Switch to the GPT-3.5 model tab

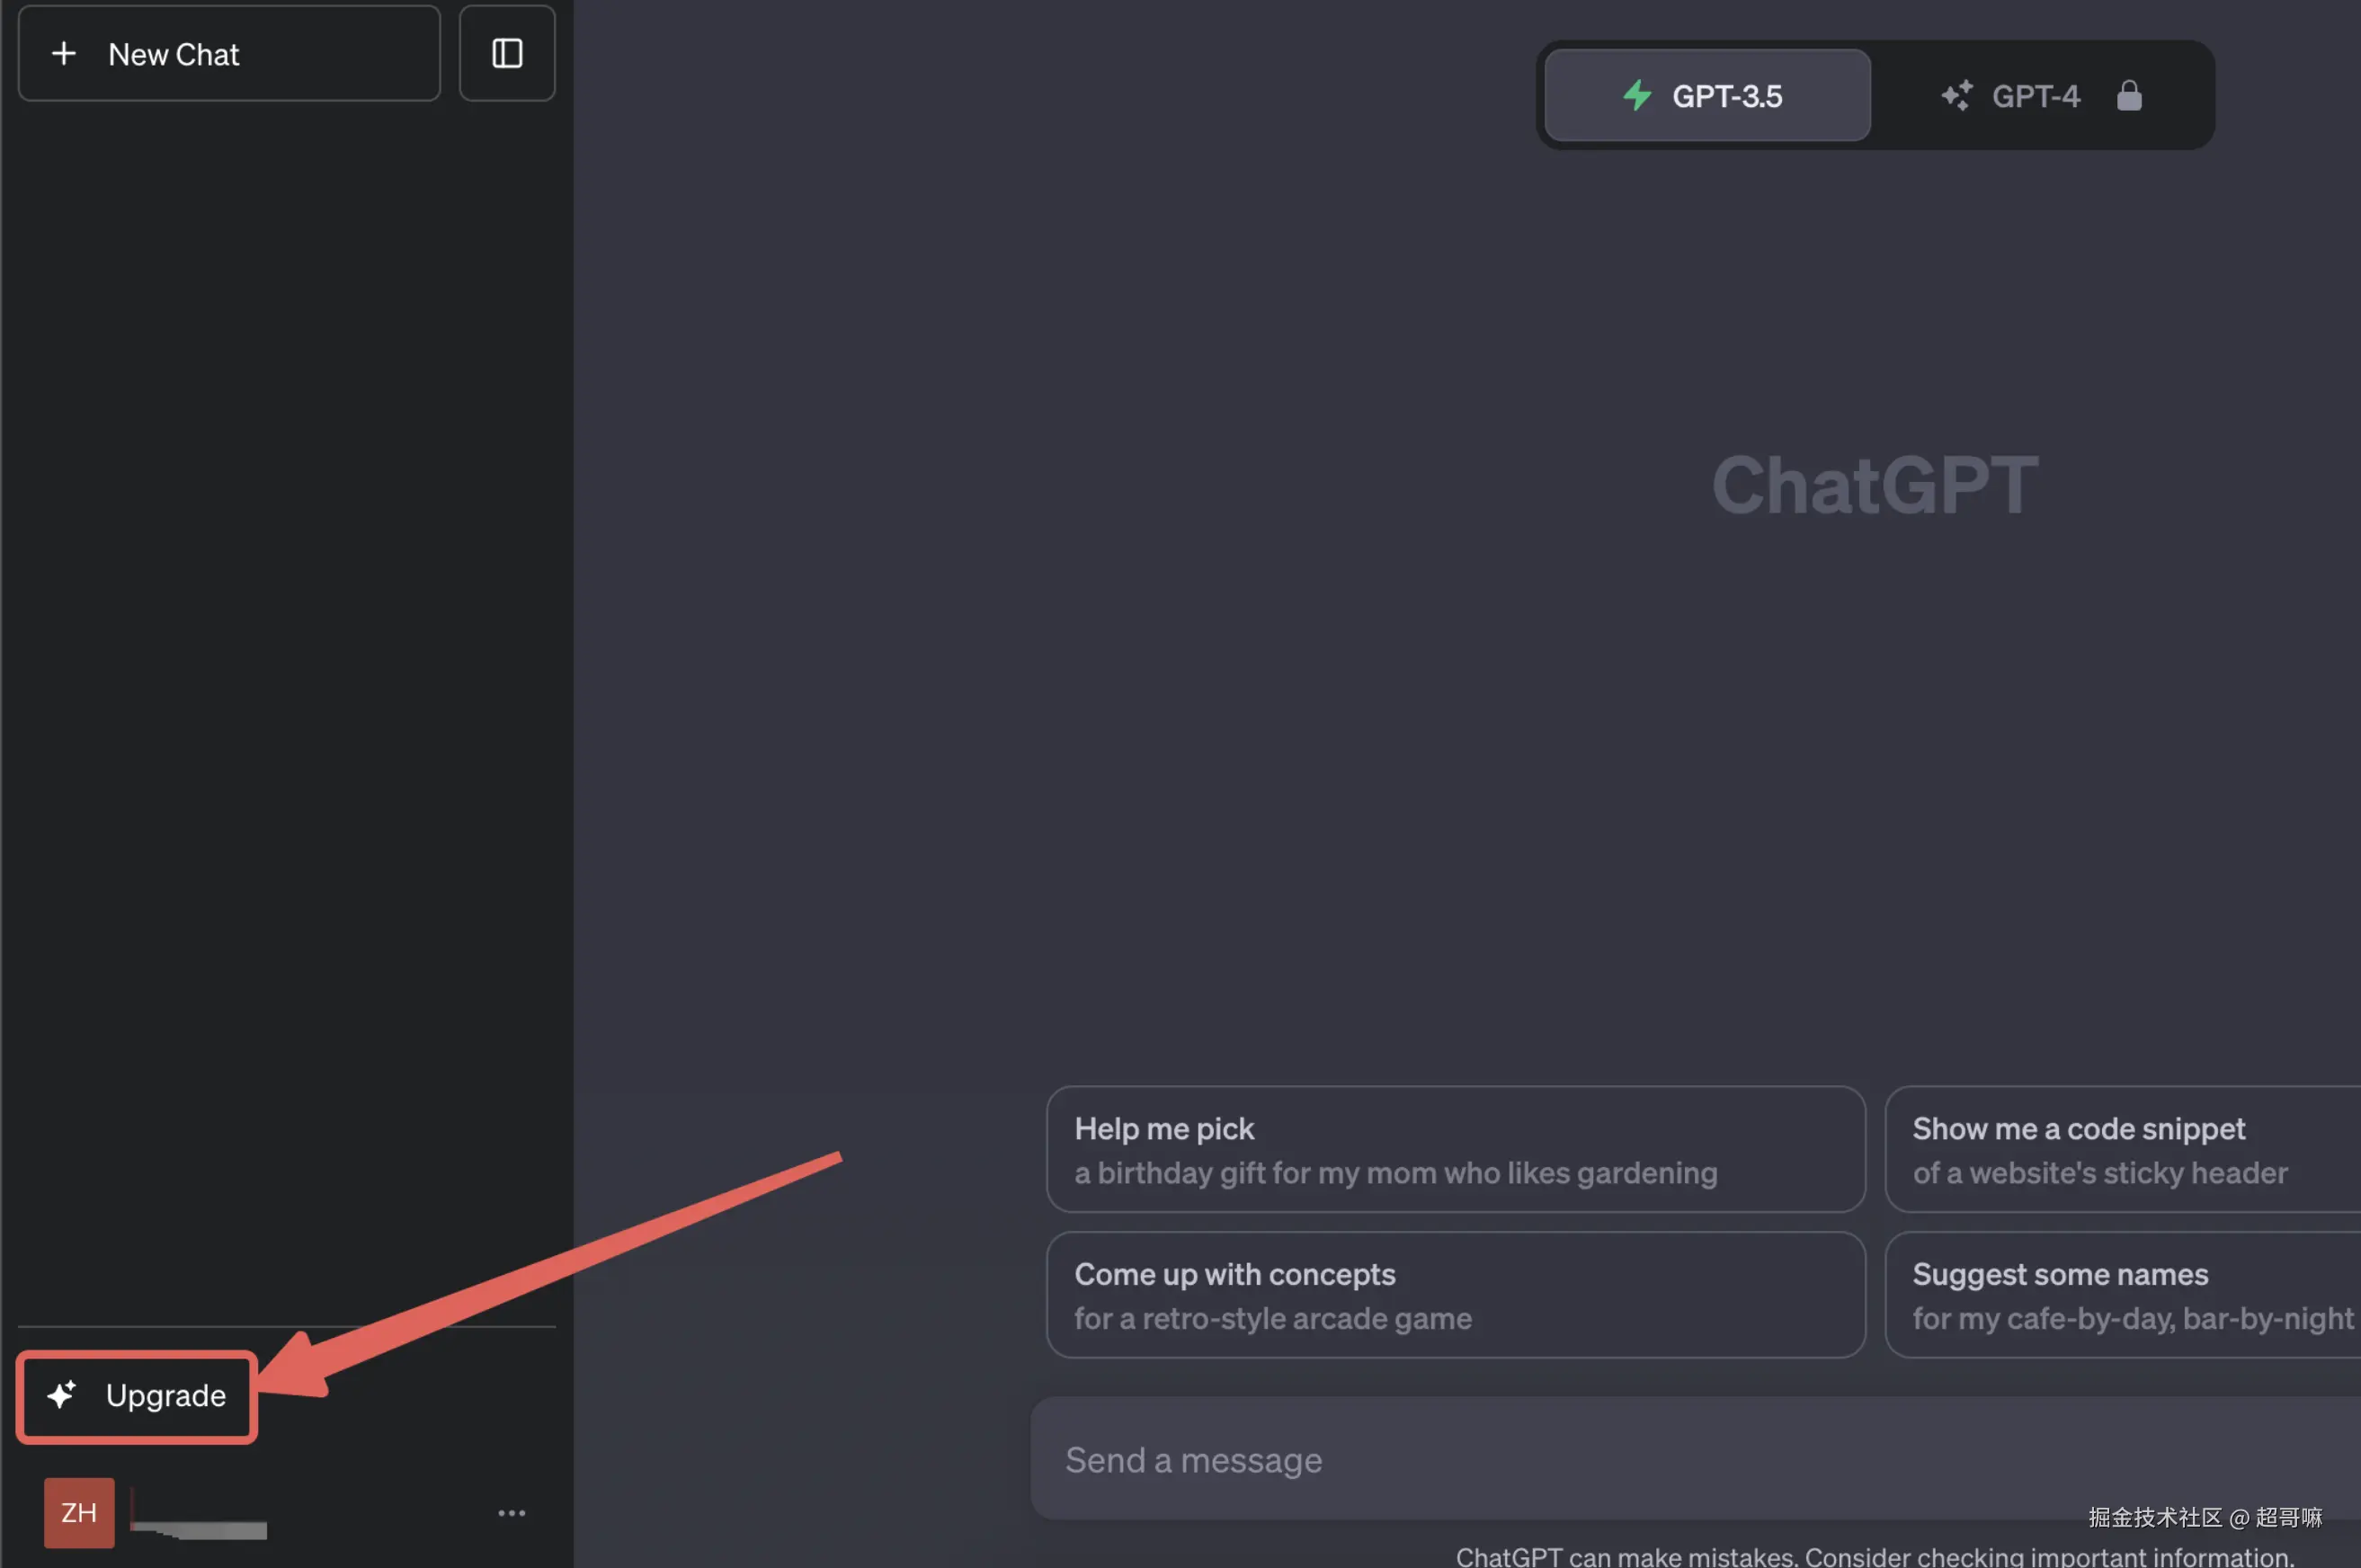[x=1707, y=96]
